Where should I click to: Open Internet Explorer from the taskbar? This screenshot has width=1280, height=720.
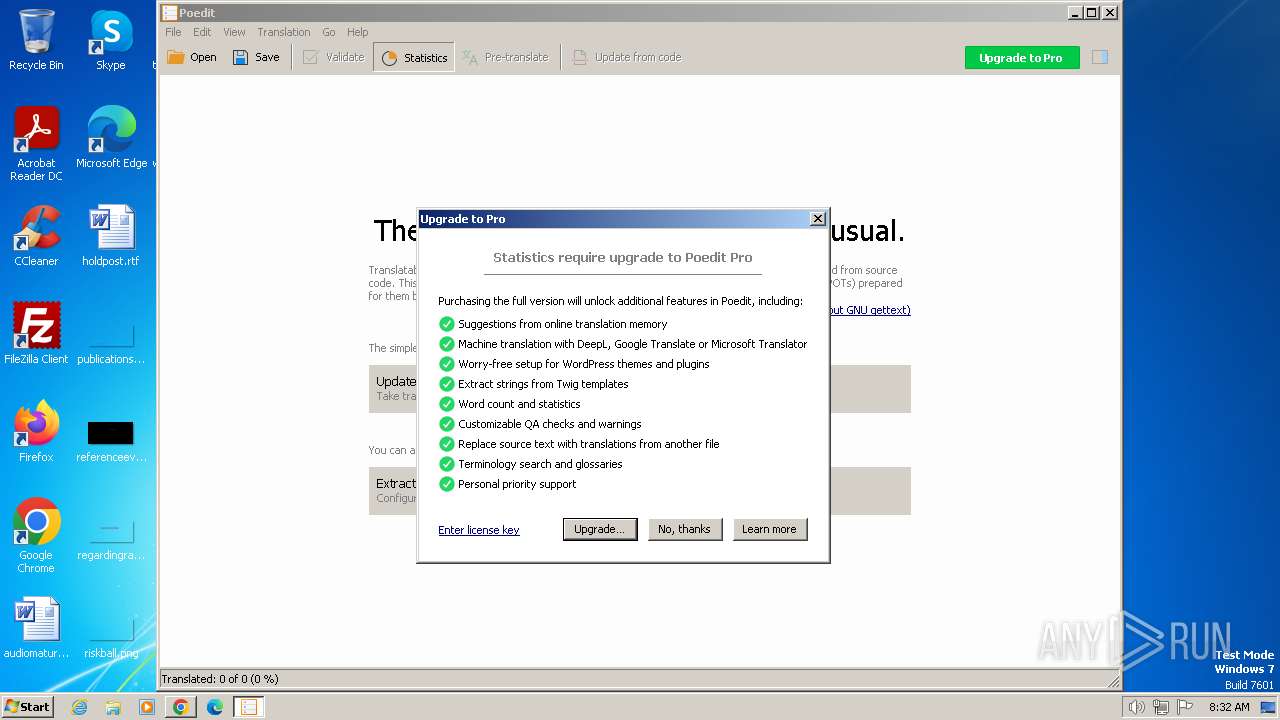click(80, 707)
